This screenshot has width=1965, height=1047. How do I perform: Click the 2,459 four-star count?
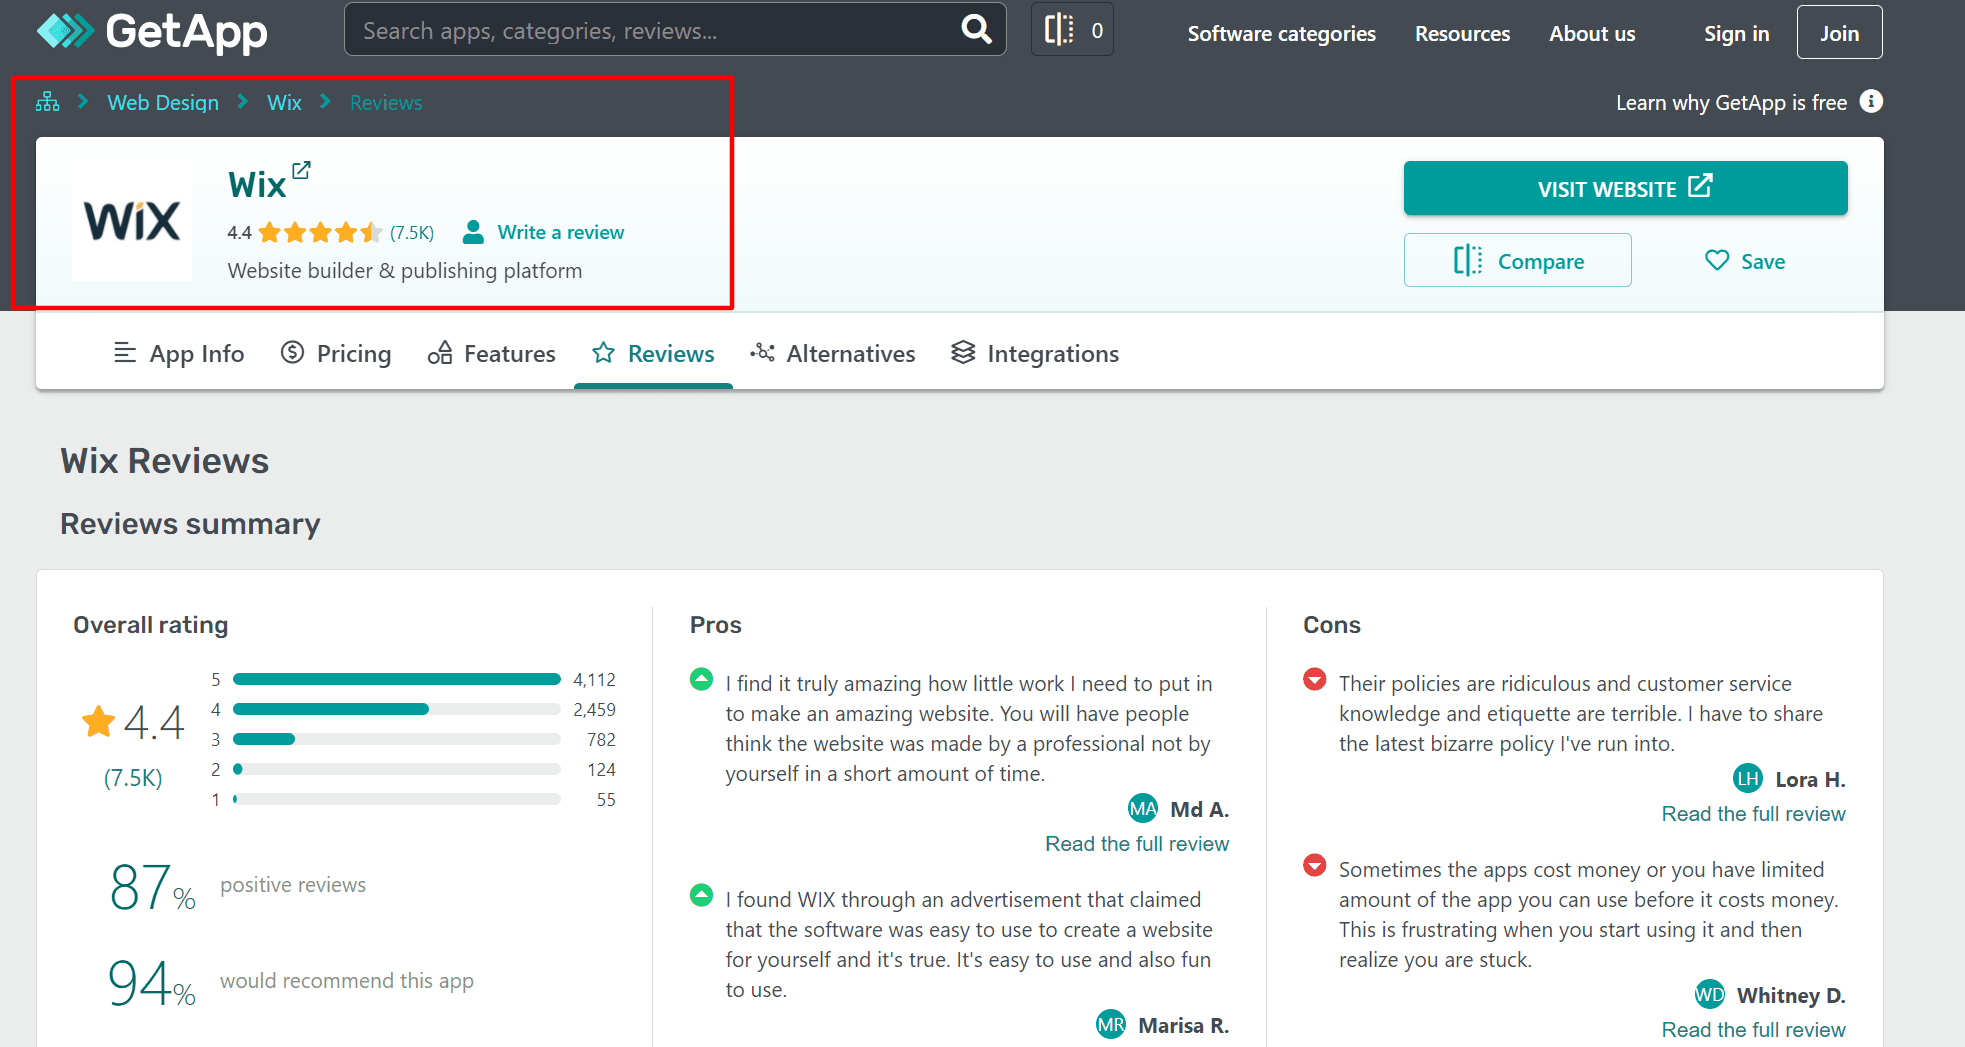pyautogui.click(x=594, y=709)
